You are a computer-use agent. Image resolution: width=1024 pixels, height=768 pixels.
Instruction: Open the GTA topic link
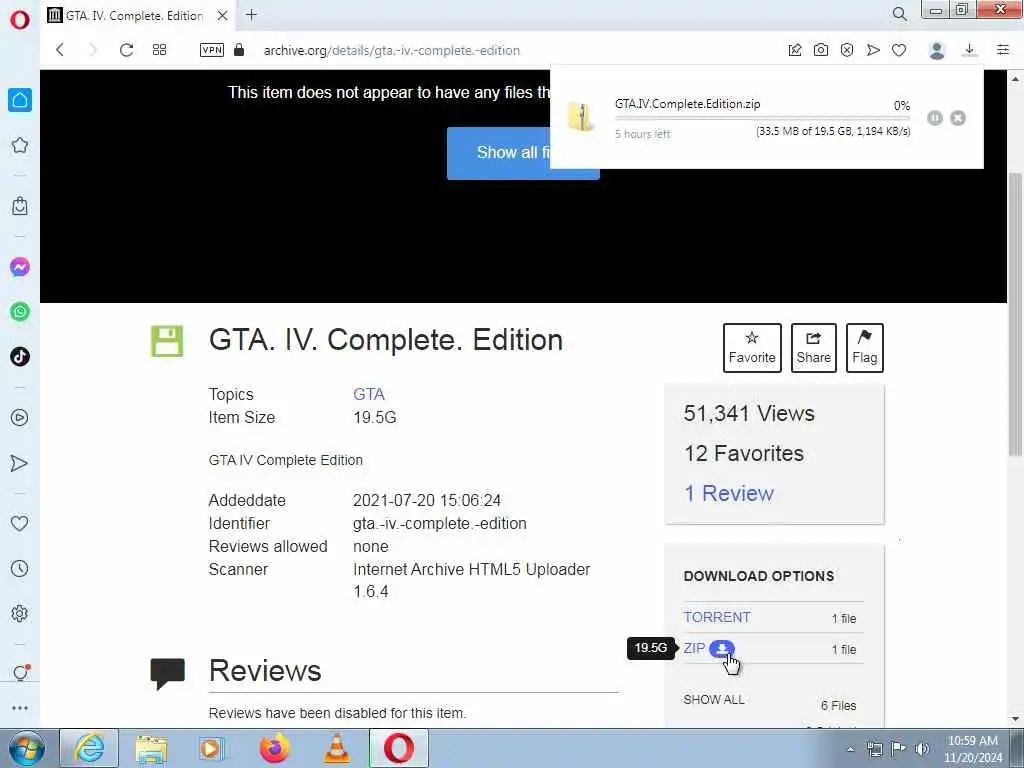369,394
